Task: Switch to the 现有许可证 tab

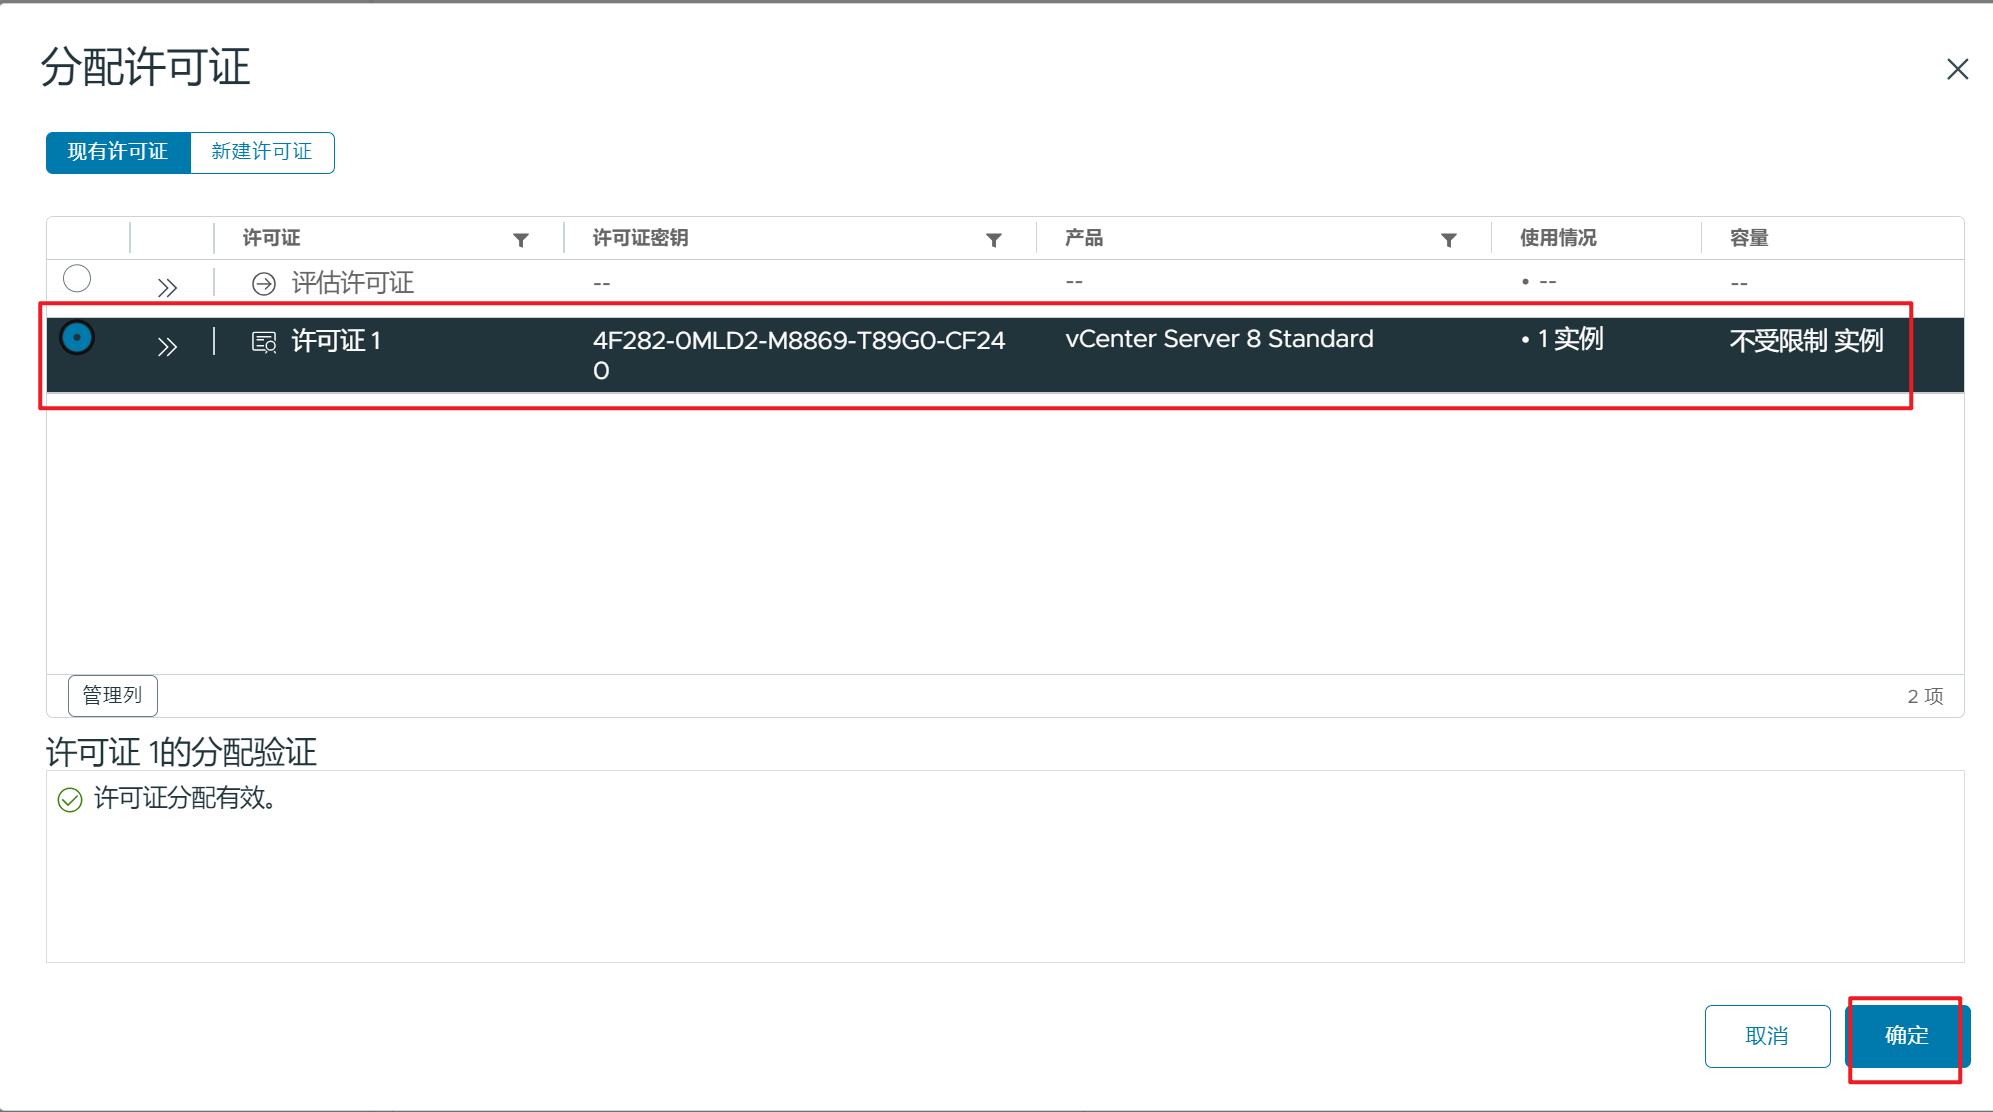Action: point(118,152)
